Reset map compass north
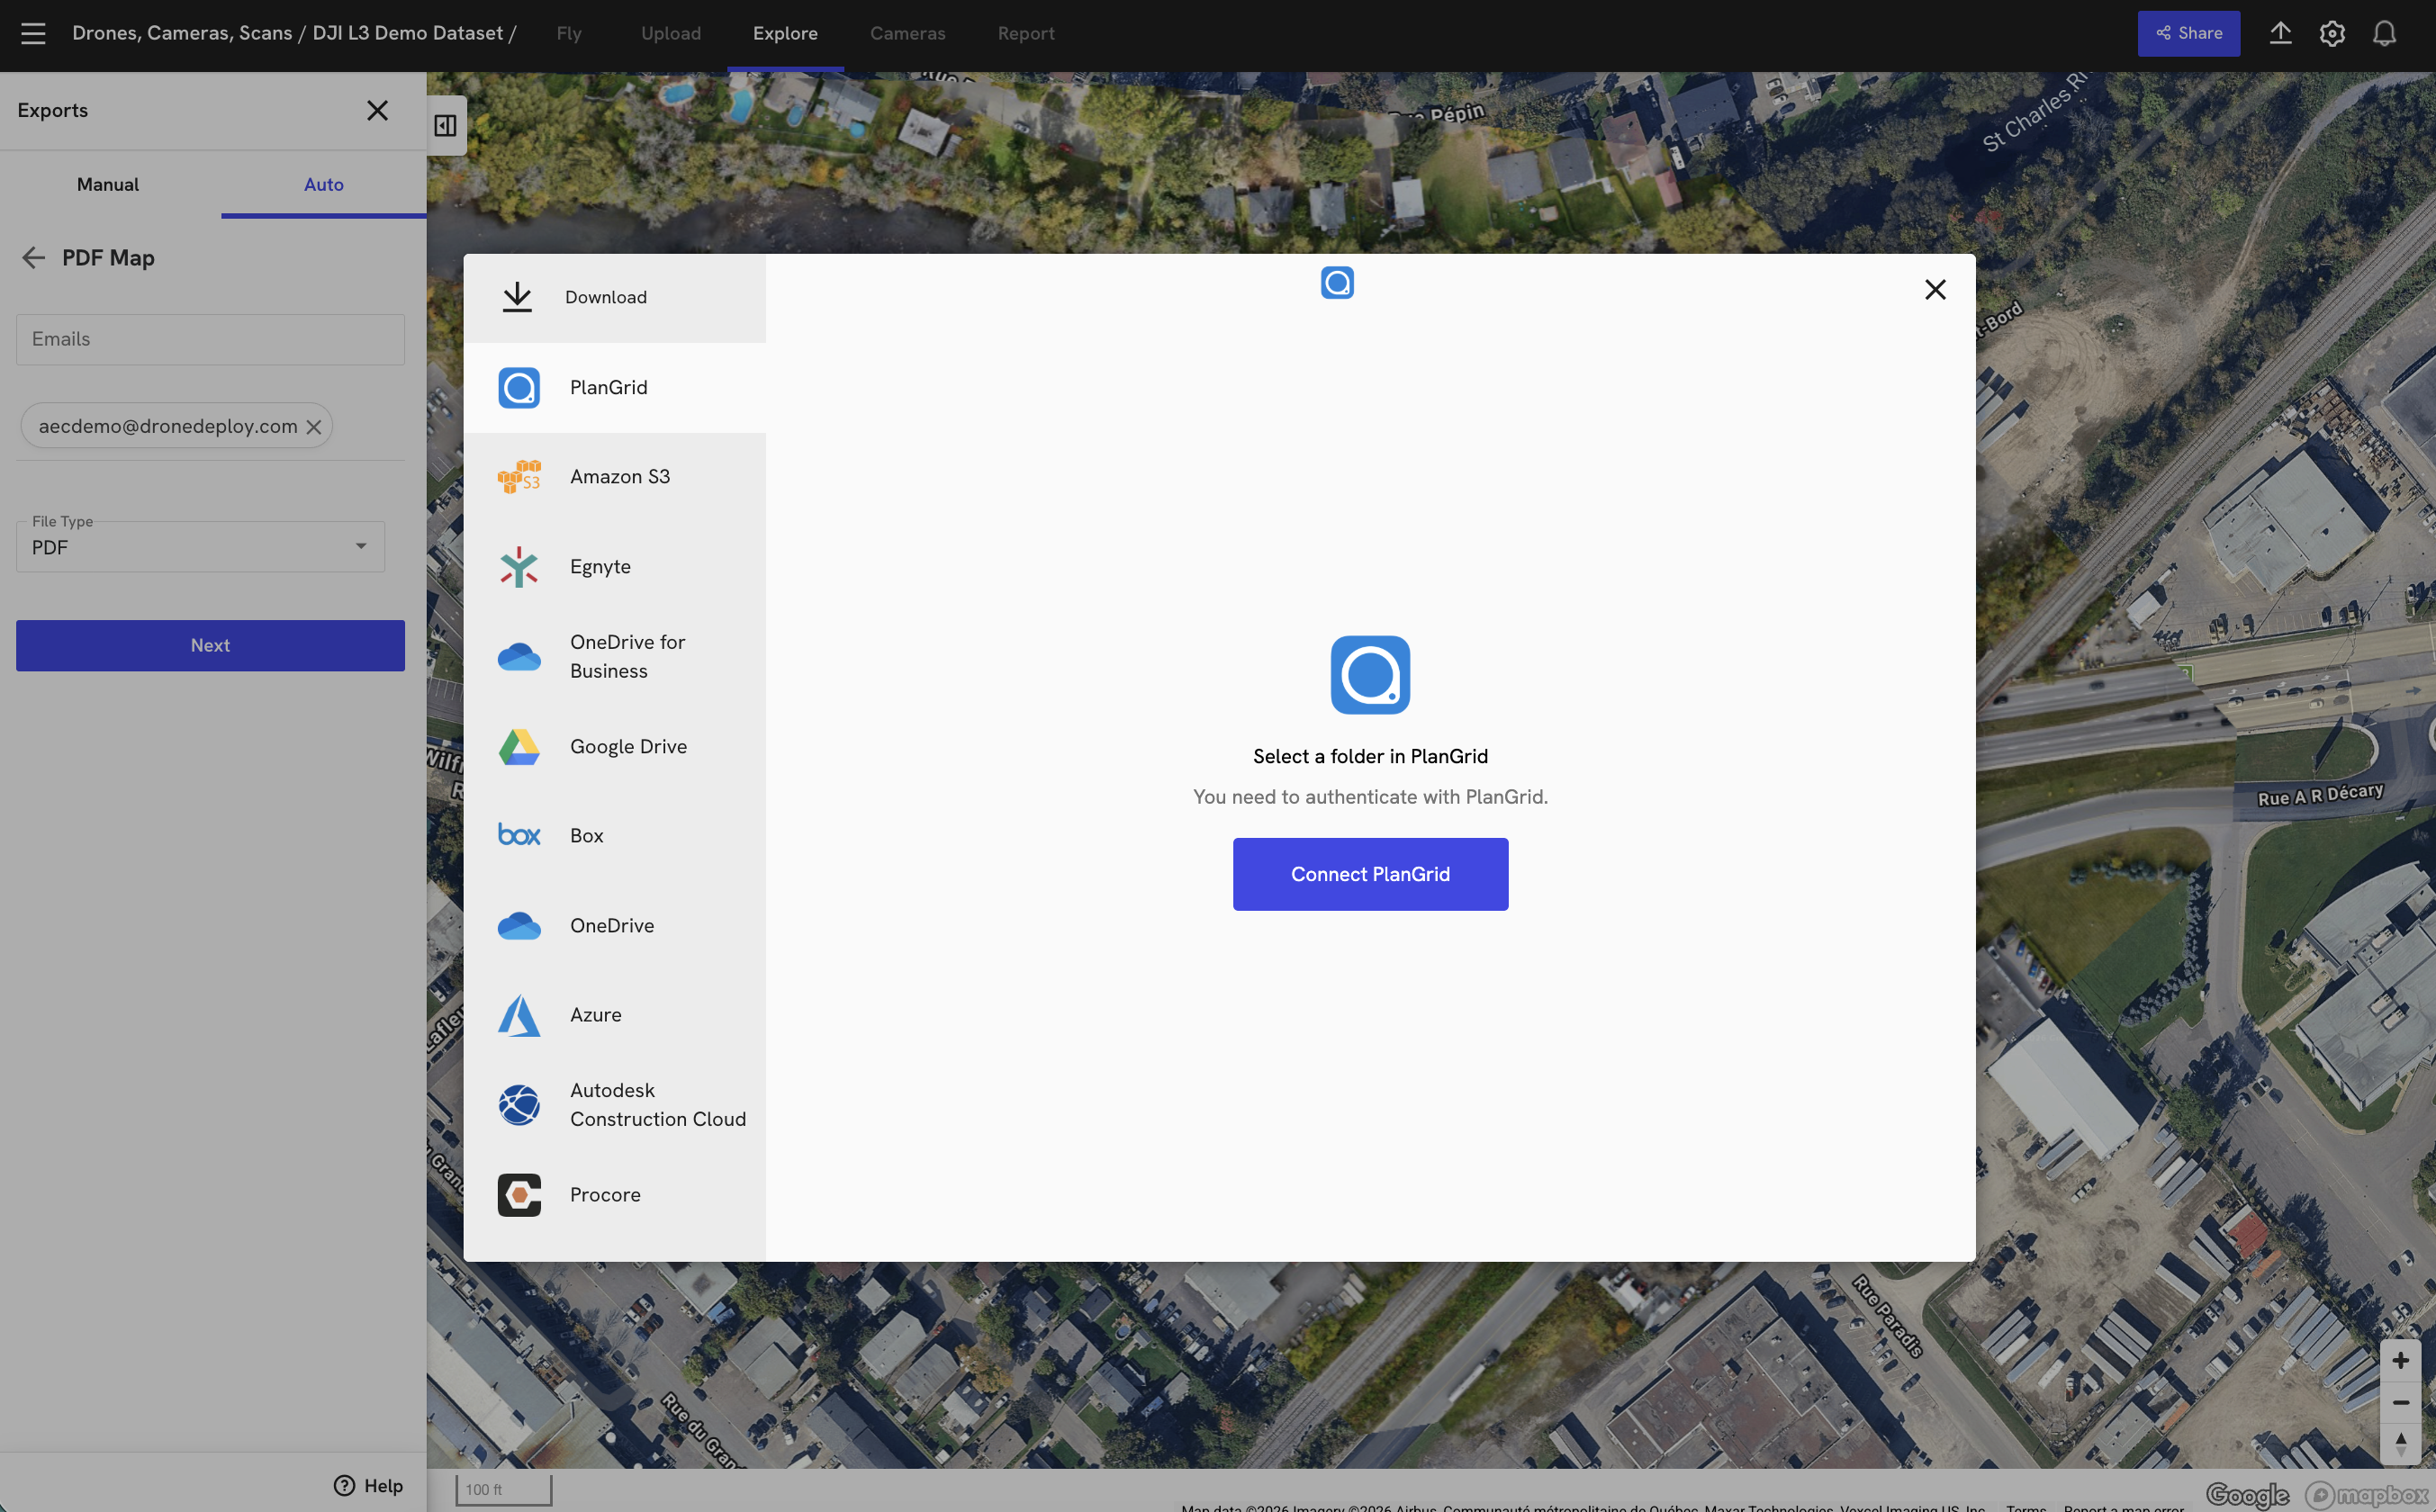Image resolution: width=2436 pixels, height=1512 pixels. pos(2400,1444)
